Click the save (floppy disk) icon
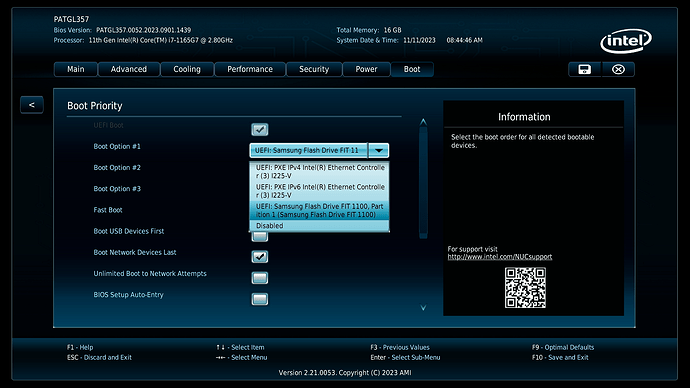 tap(584, 70)
